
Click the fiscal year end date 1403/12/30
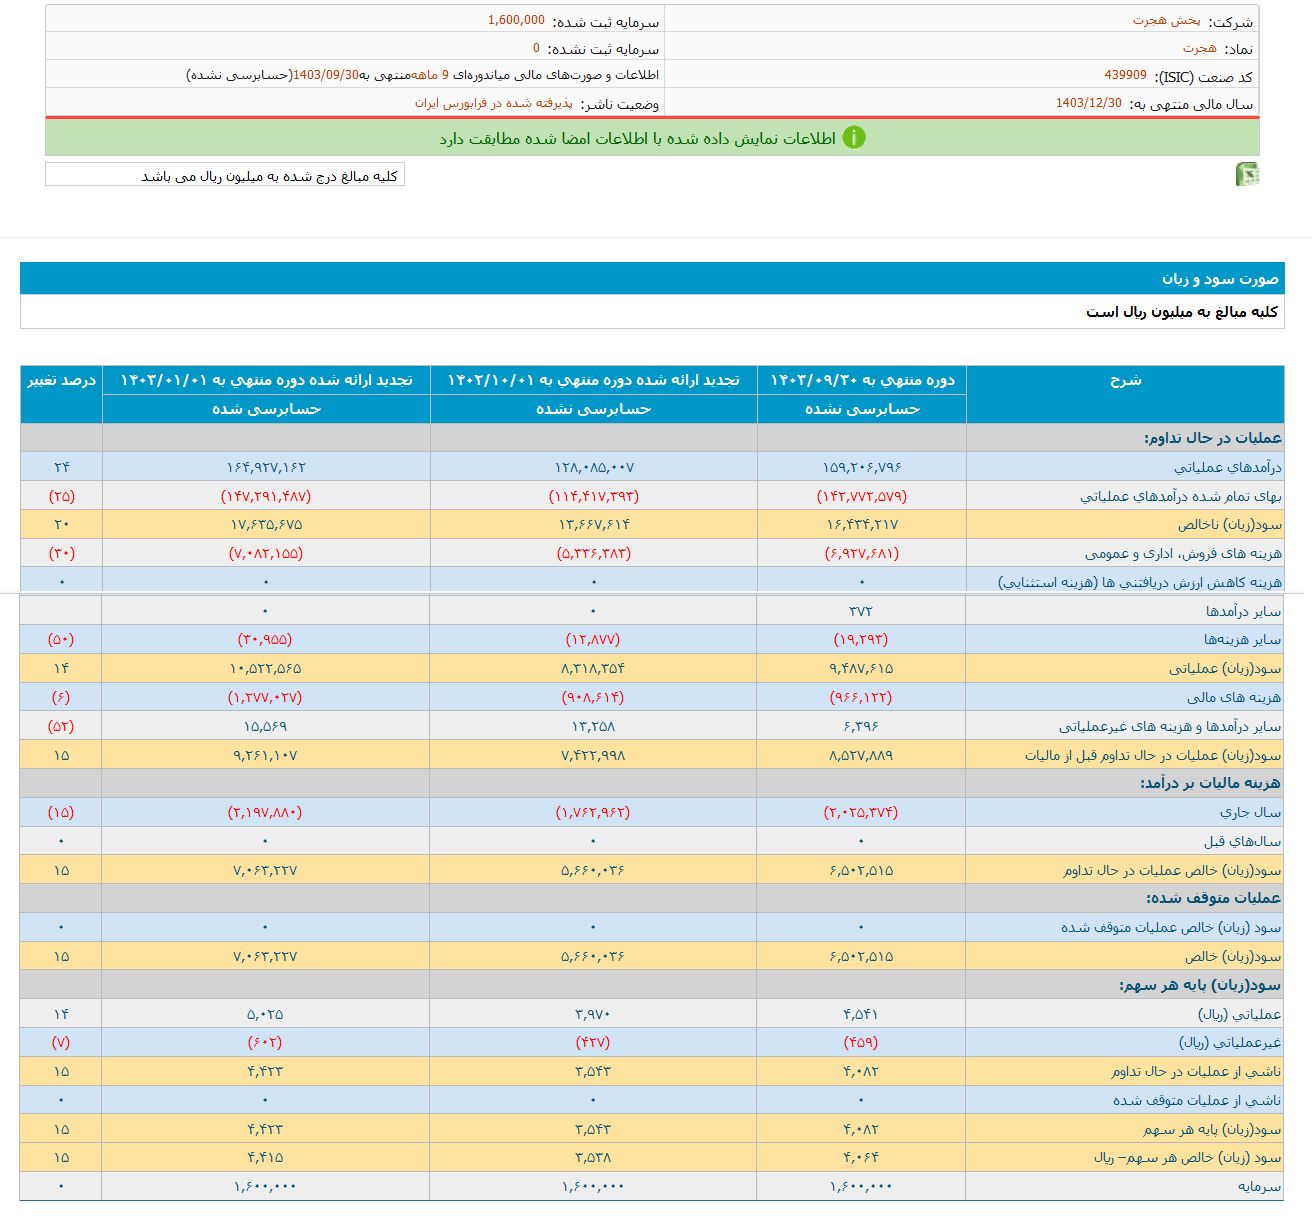click(1088, 104)
